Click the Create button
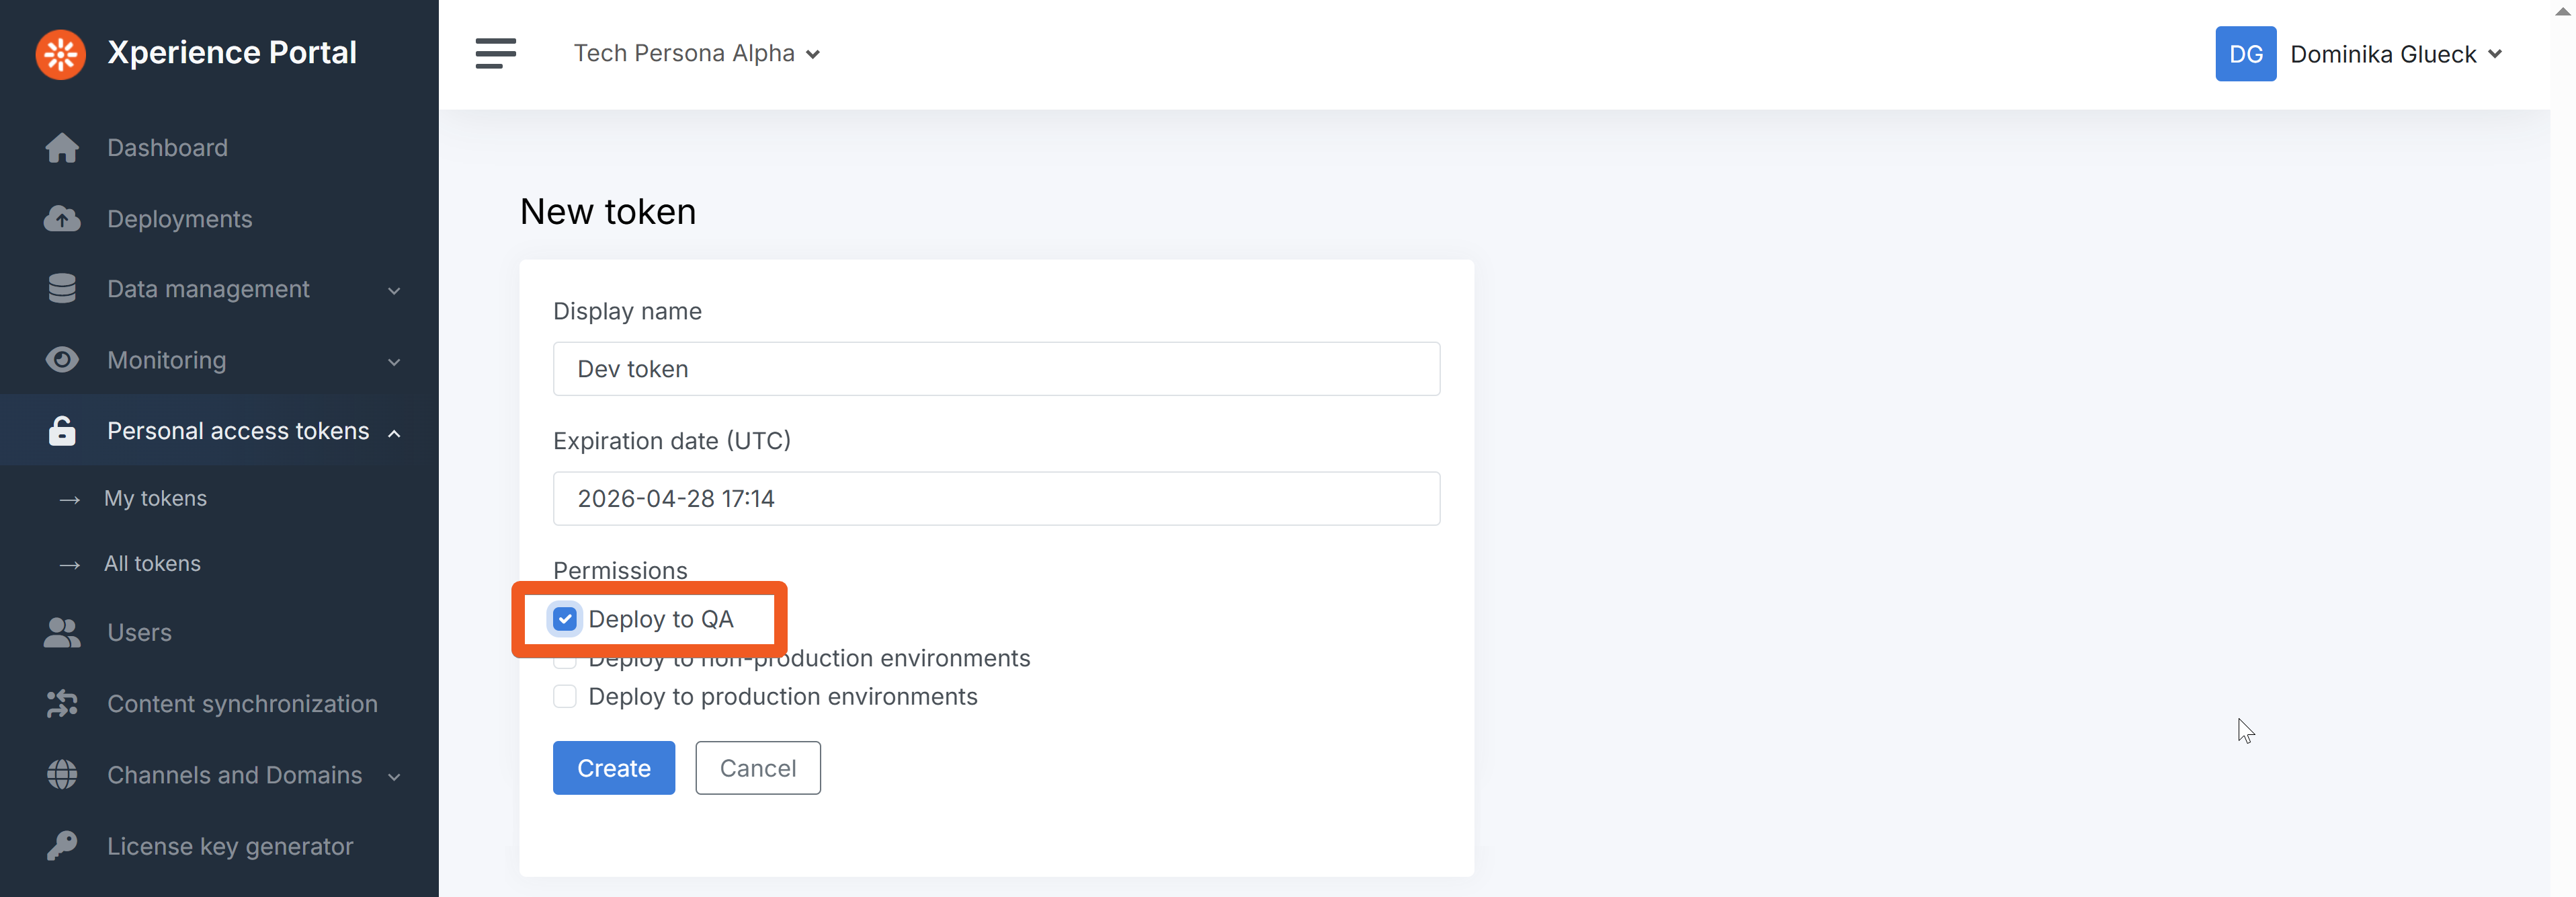Screen dimensions: 2576x897 [613, 768]
